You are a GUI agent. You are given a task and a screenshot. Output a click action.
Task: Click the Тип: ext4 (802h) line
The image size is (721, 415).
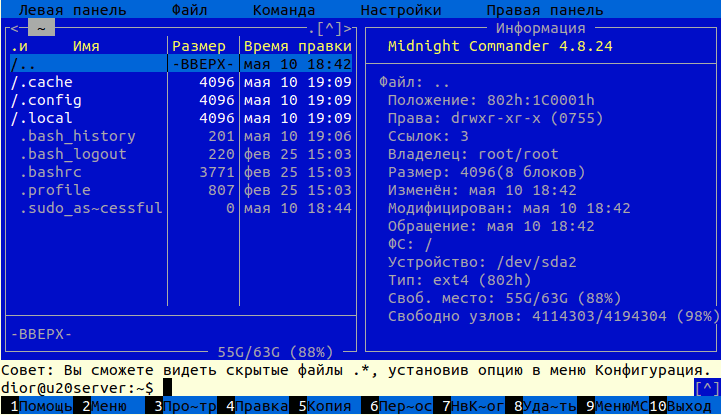[x=459, y=280]
